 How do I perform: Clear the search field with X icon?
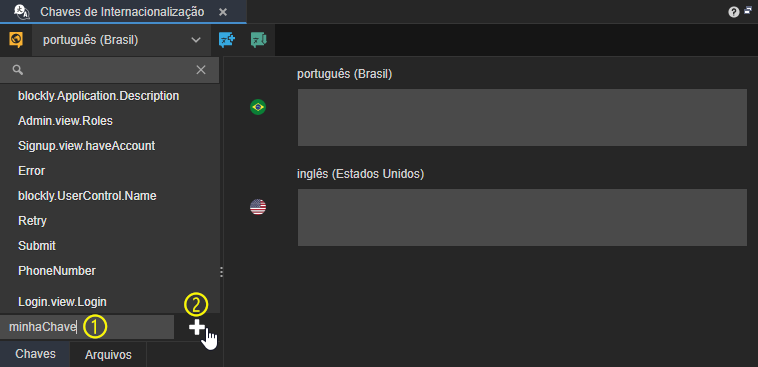201,70
